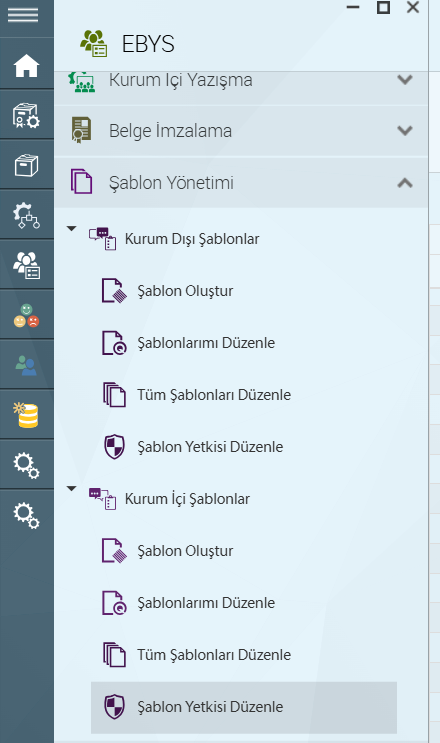Image resolution: width=440 pixels, height=743 pixels.
Task: Open the upper settings gears sidebar icon
Action: [27, 465]
